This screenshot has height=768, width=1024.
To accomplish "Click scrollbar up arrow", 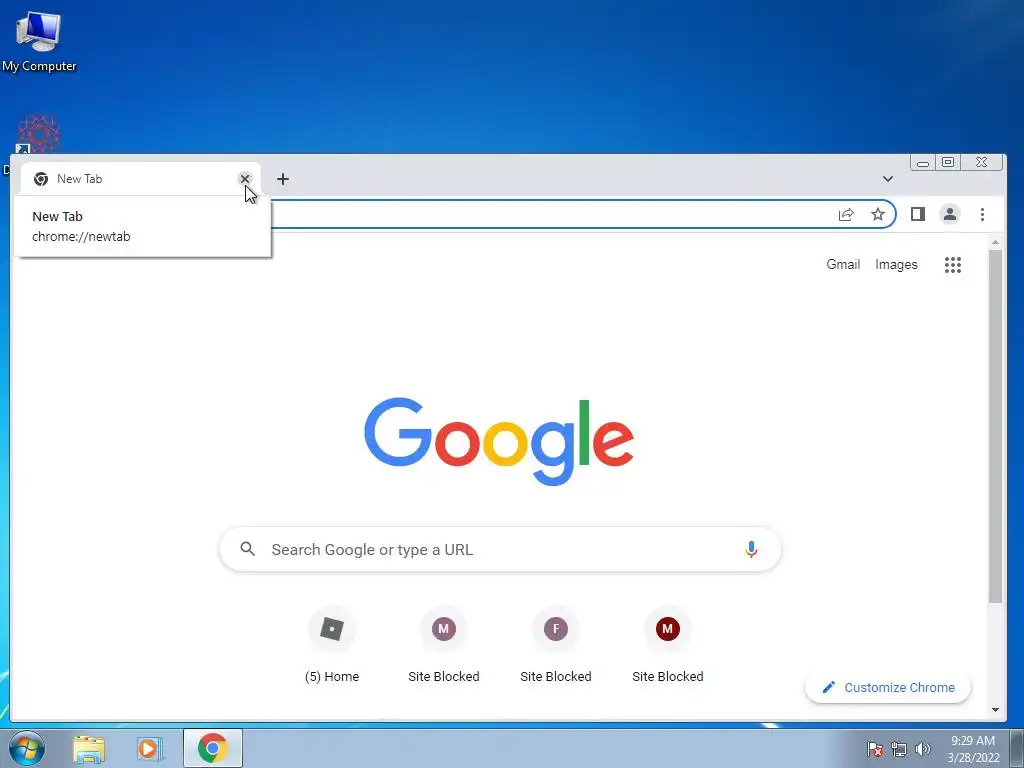I will tap(995, 242).
